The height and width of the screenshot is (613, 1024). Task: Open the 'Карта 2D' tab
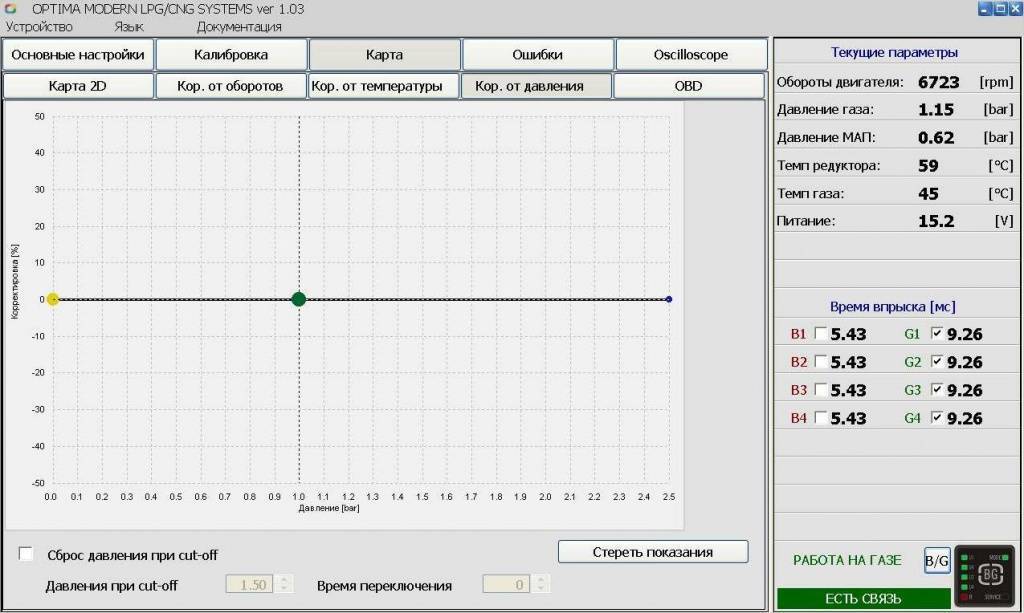pyautogui.click(x=78, y=86)
